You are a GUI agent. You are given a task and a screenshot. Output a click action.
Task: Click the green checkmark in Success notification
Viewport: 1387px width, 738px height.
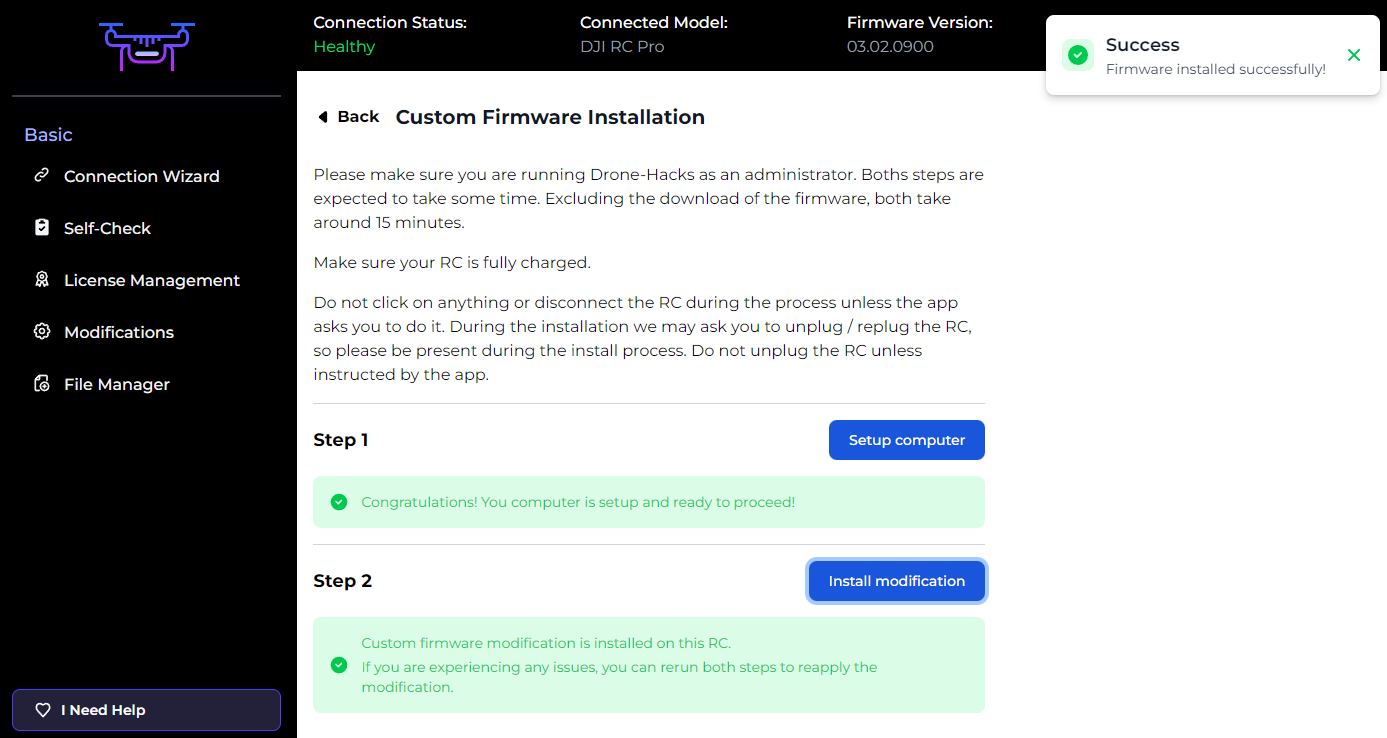pyautogui.click(x=1078, y=56)
